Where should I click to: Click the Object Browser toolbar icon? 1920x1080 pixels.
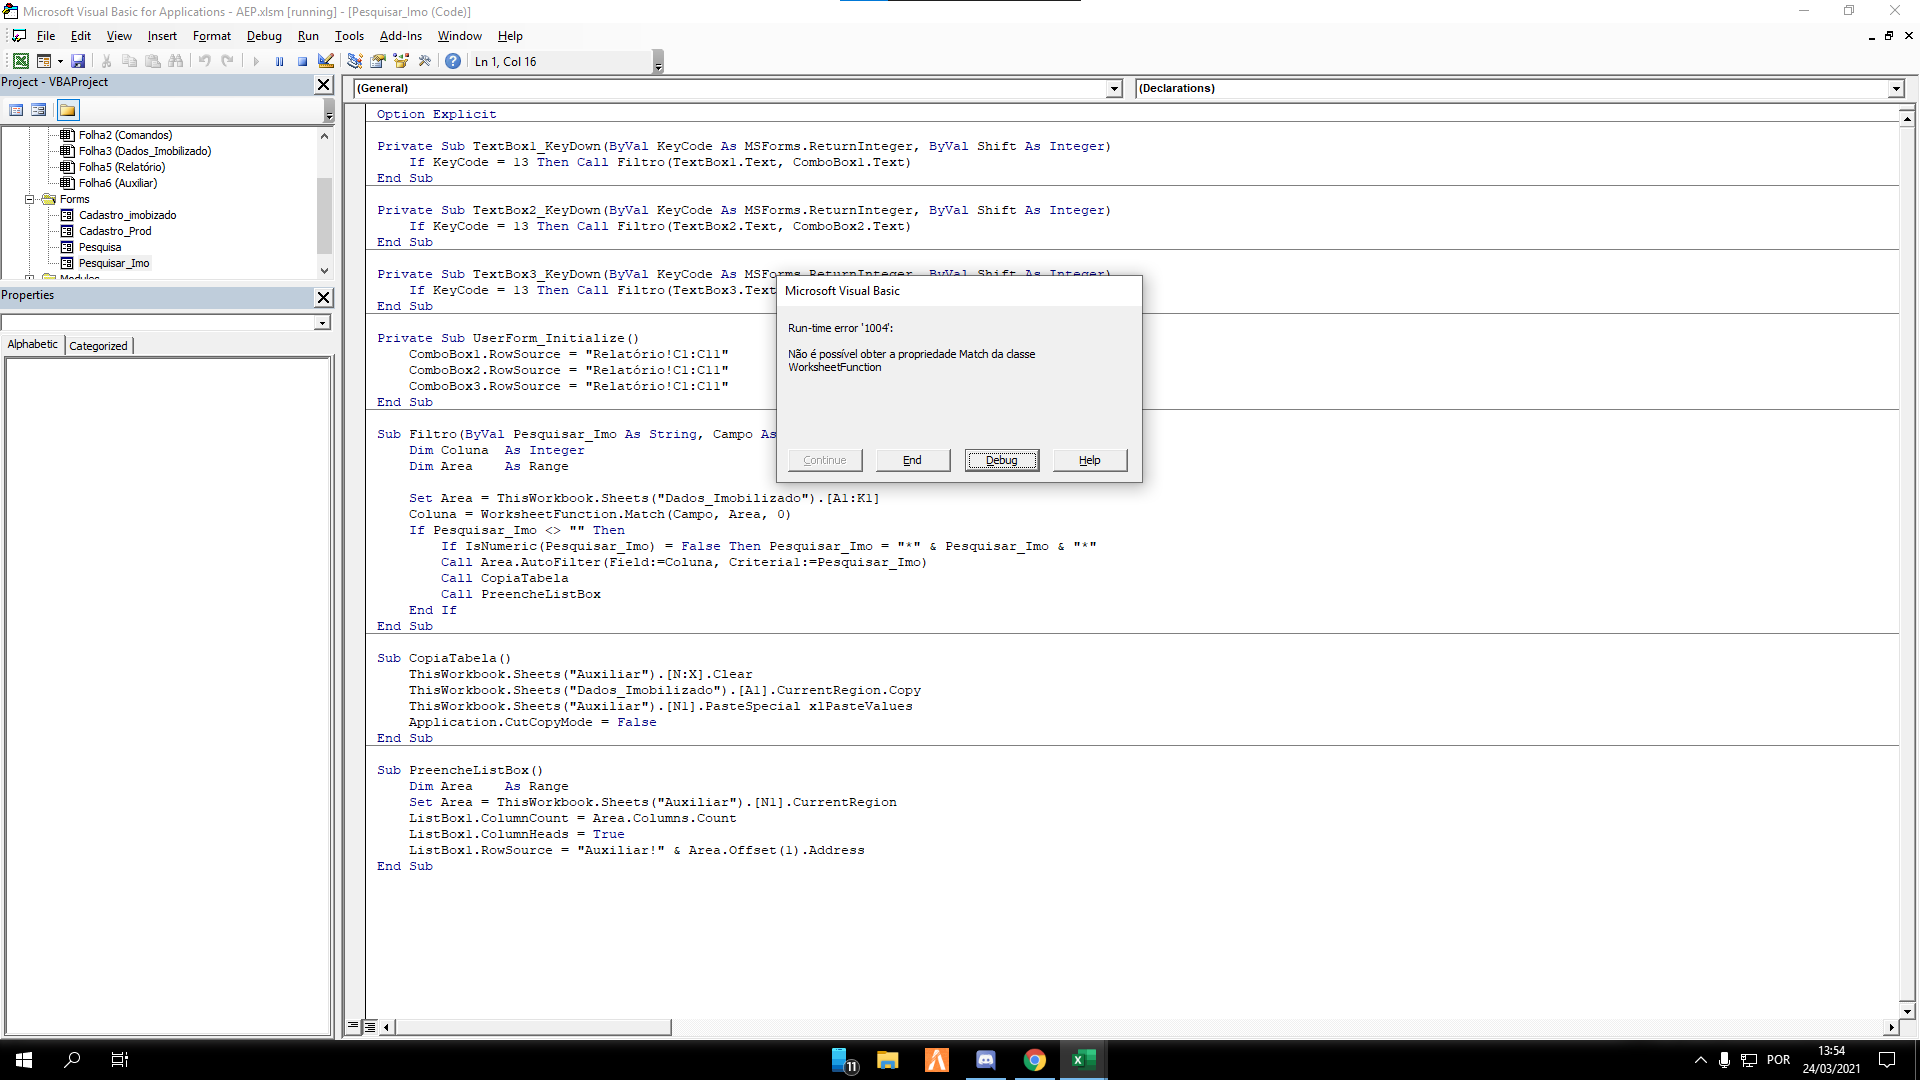click(401, 61)
